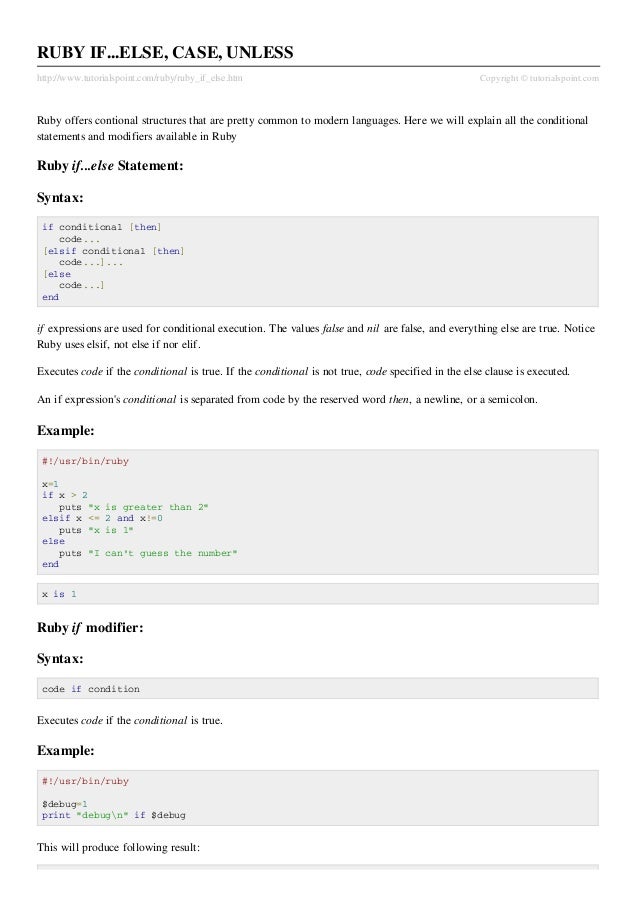
Task: Click the [else line in syntax block
Action: (x=56, y=274)
